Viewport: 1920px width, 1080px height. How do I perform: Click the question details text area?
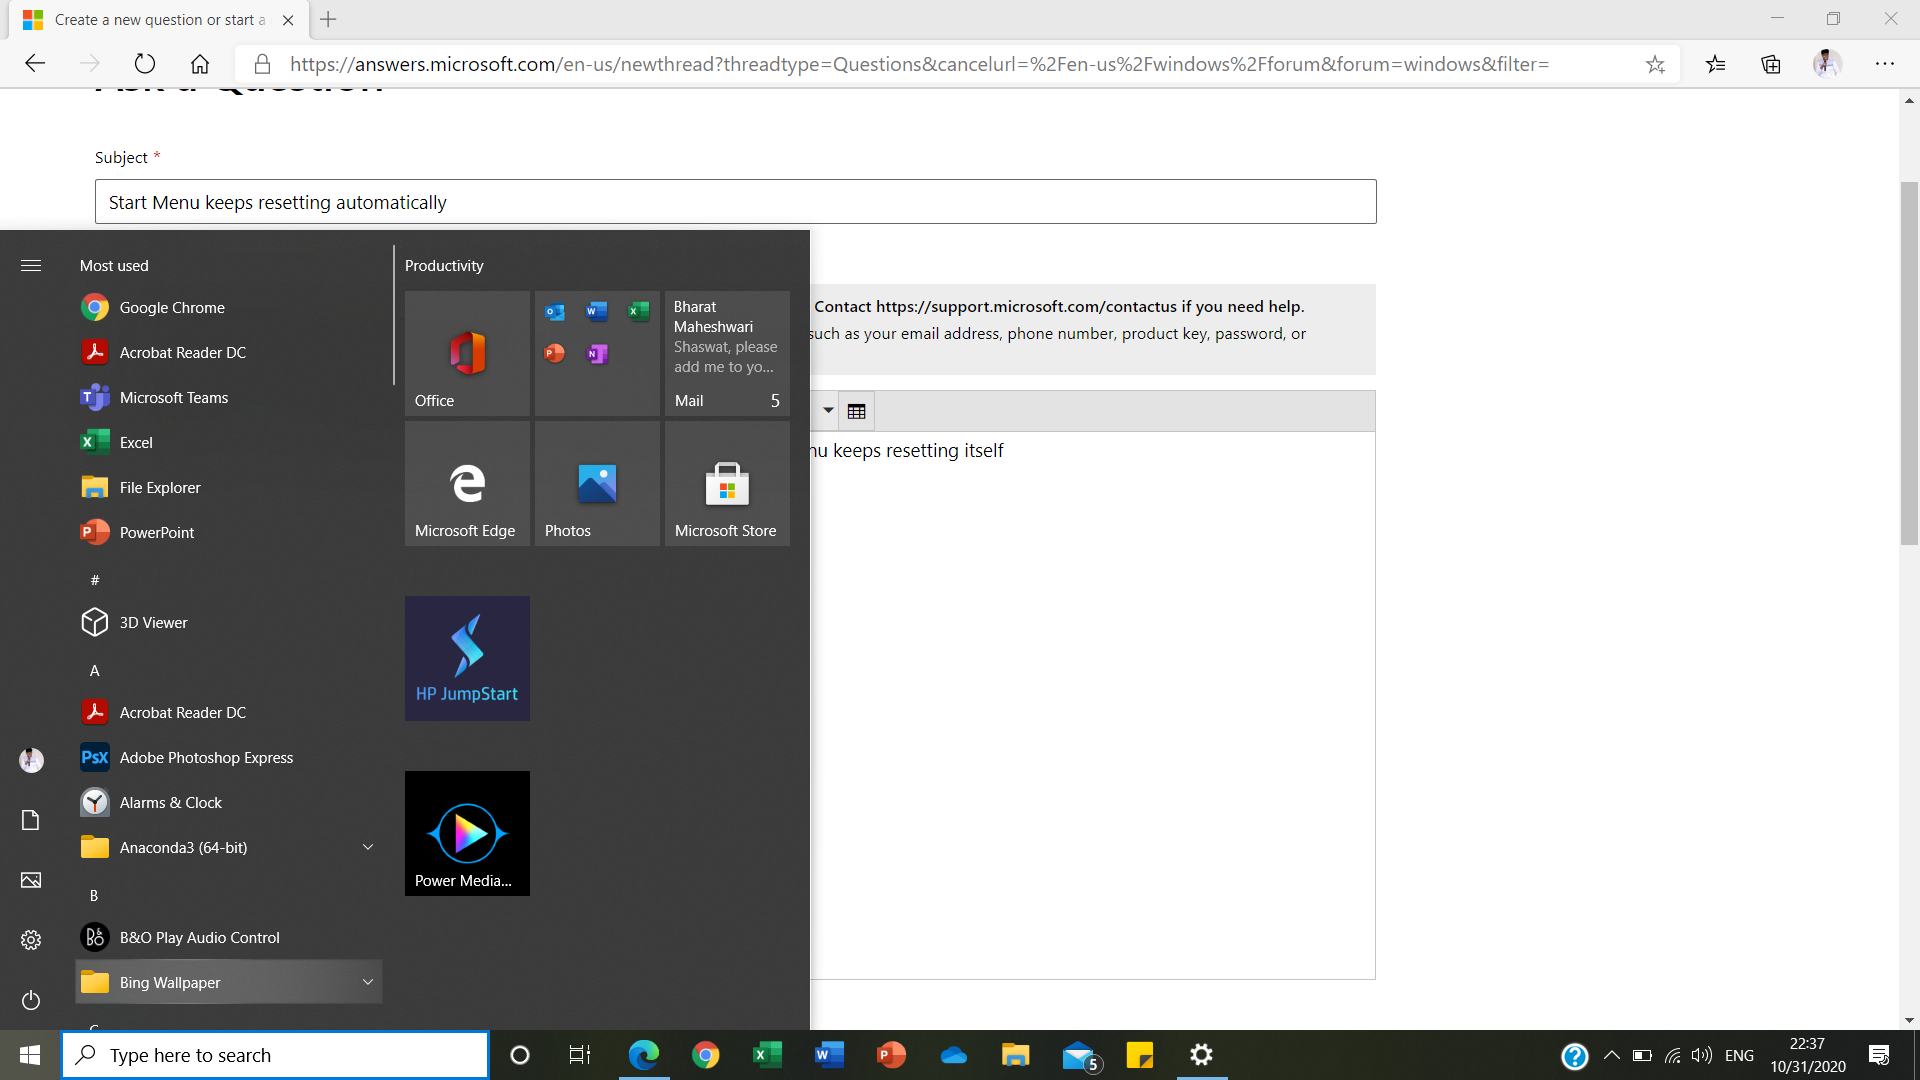click(1092, 705)
